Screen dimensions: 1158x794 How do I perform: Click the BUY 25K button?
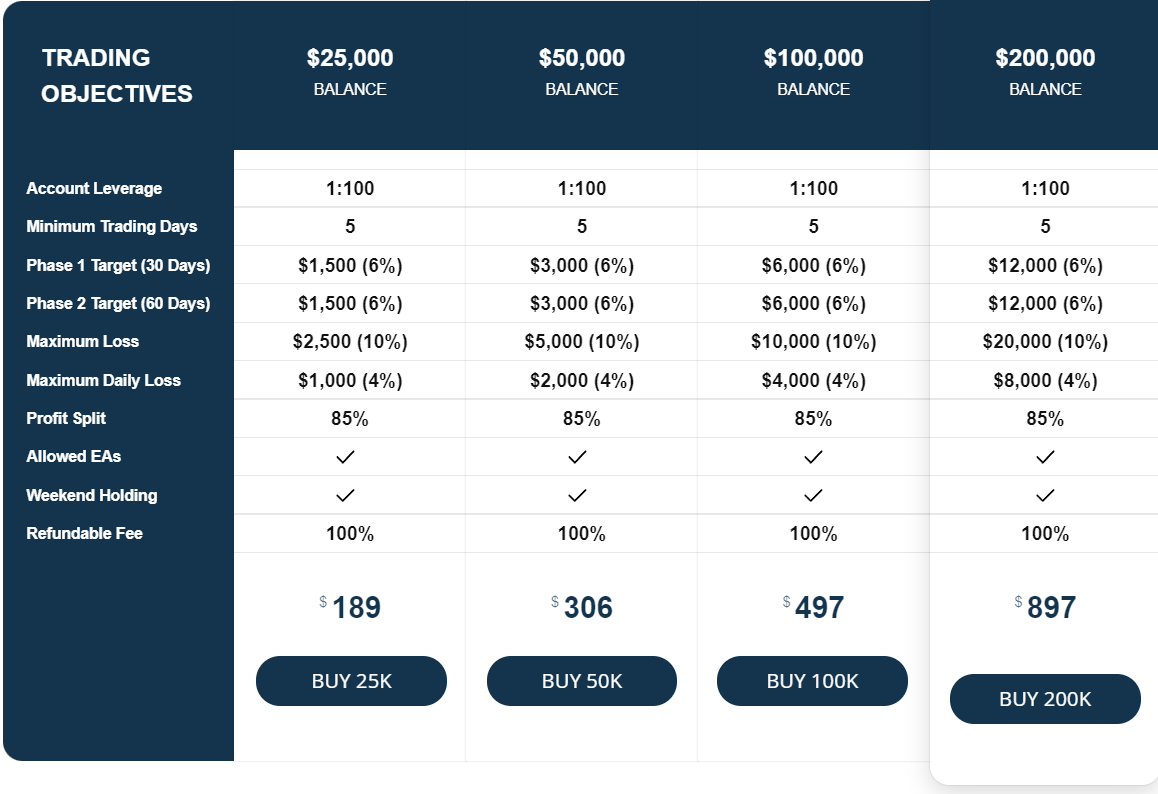(x=351, y=681)
